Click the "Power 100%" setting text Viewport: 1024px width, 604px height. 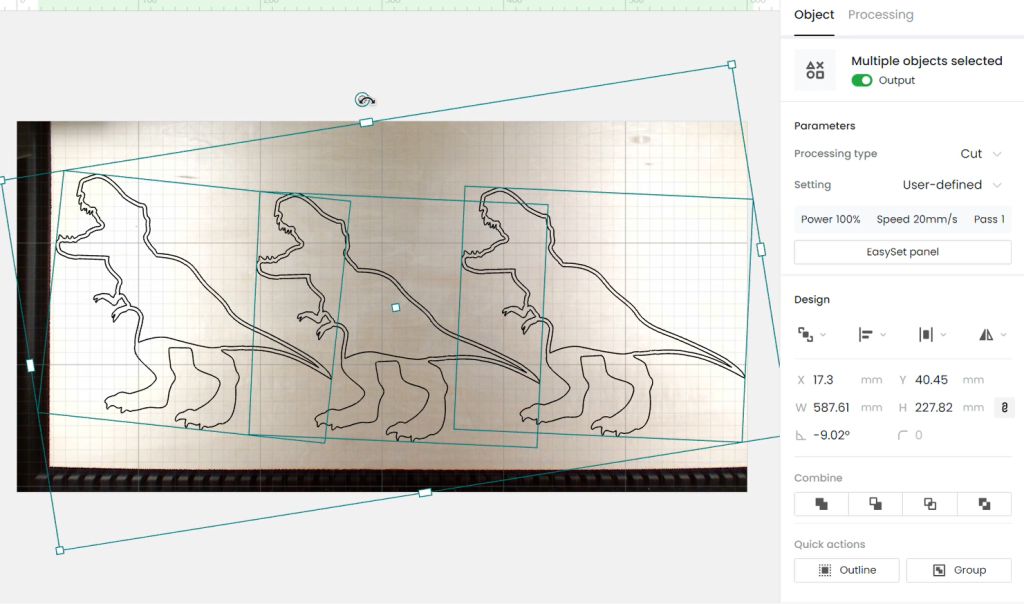tap(831, 219)
